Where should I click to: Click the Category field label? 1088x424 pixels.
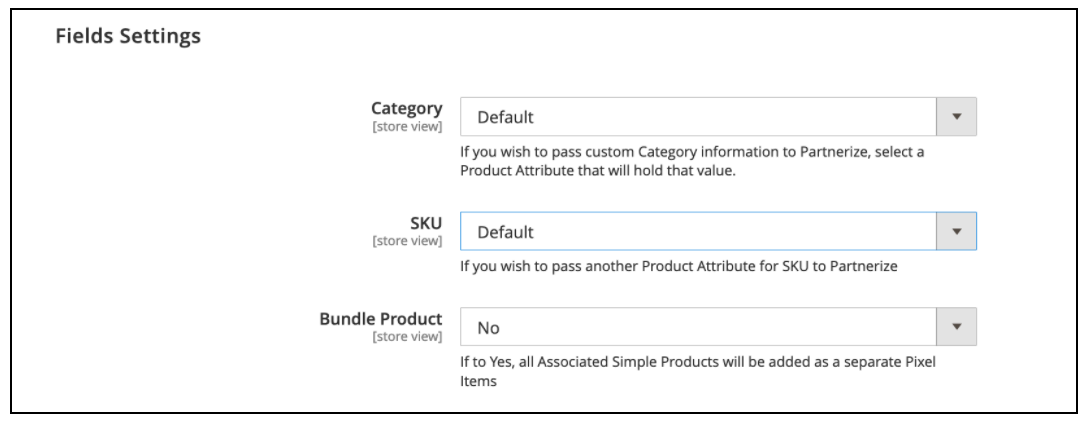[x=407, y=108]
